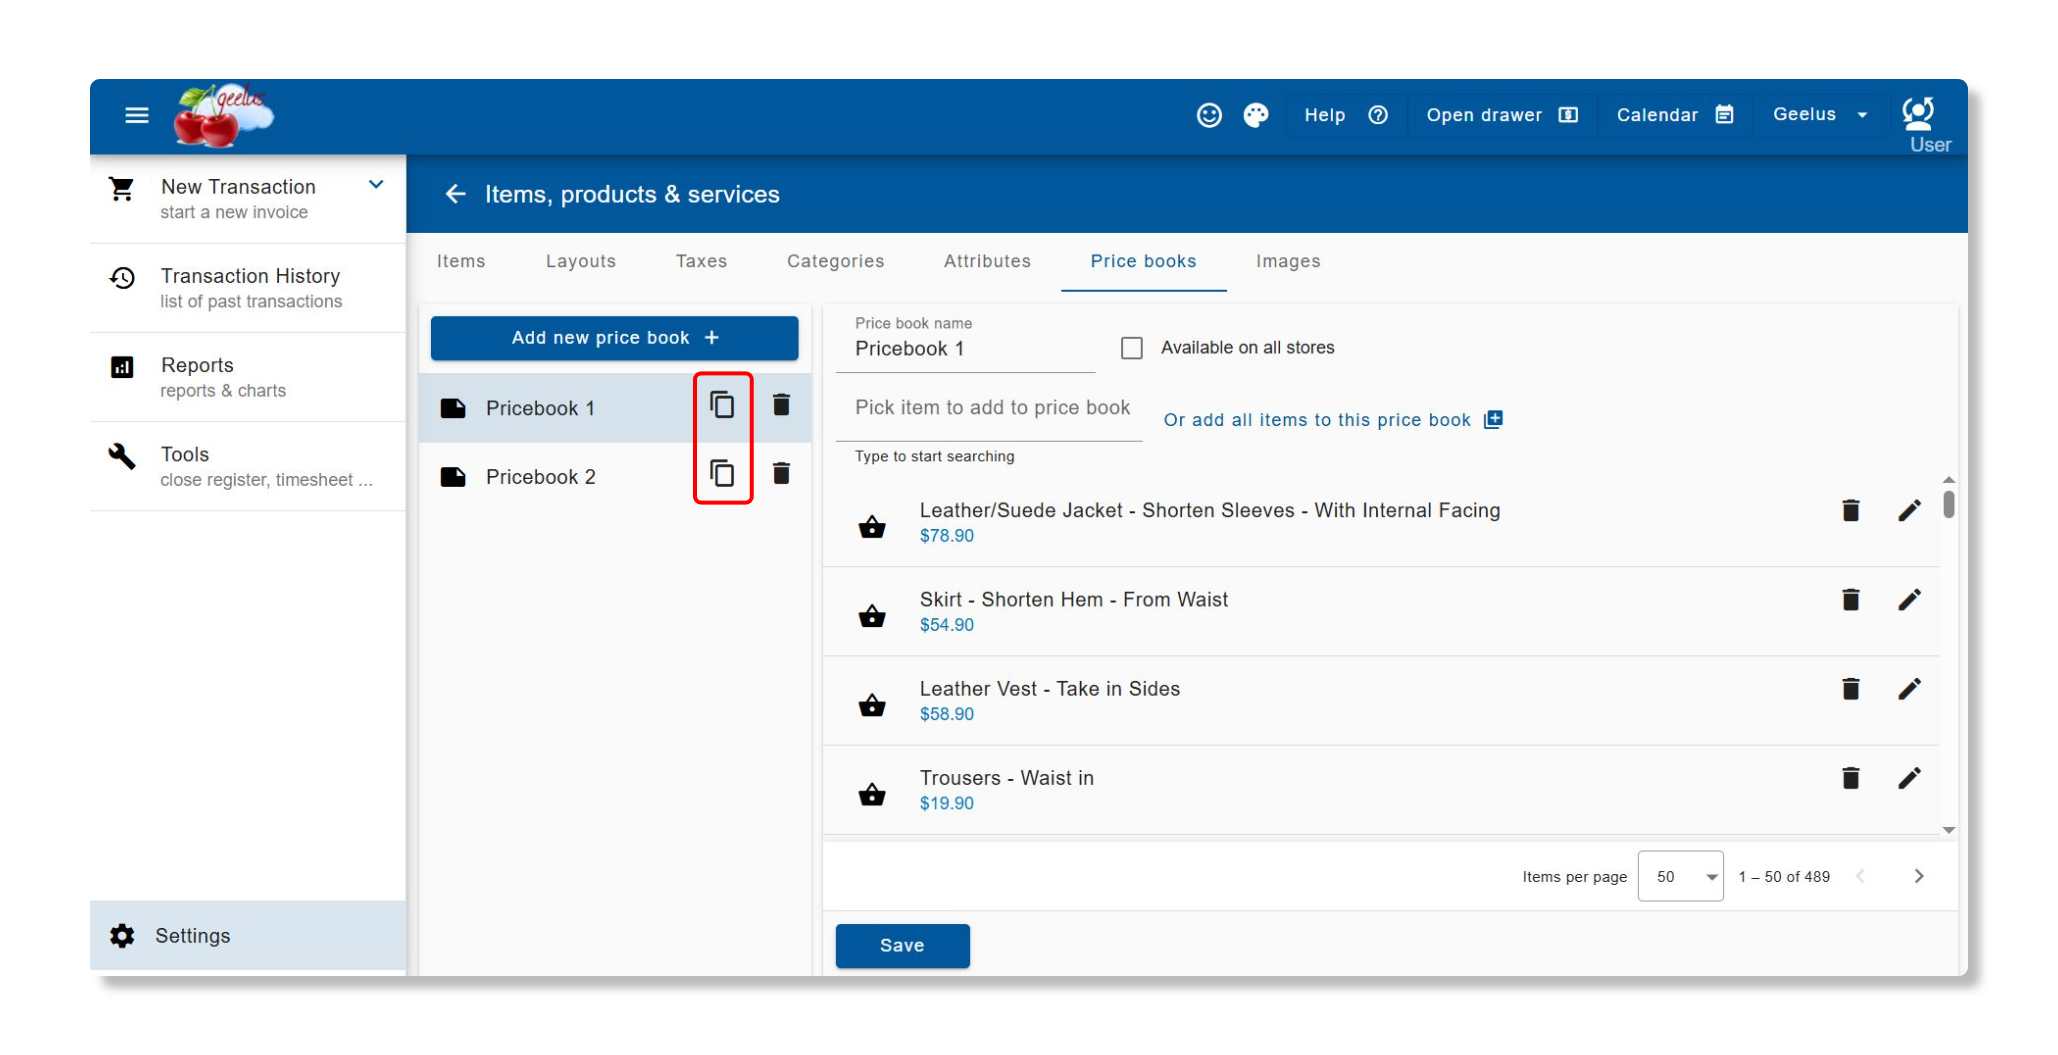
Task: Edit Trousers Waist in pencil icon
Action: pyautogui.click(x=1909, y=778)
